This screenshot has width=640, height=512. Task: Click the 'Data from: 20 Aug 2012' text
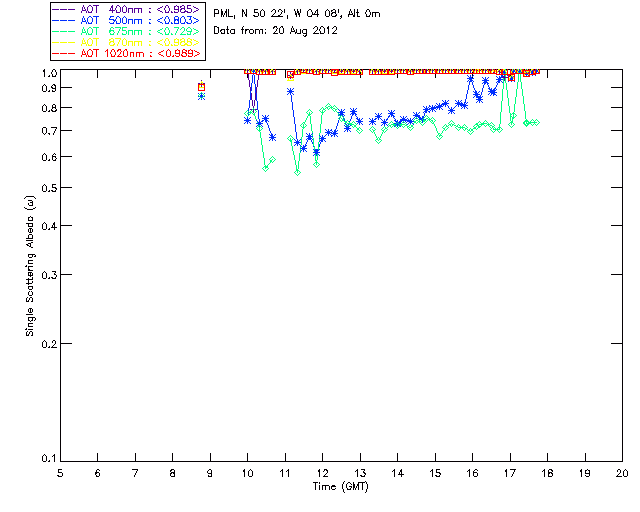pos(276,31)
